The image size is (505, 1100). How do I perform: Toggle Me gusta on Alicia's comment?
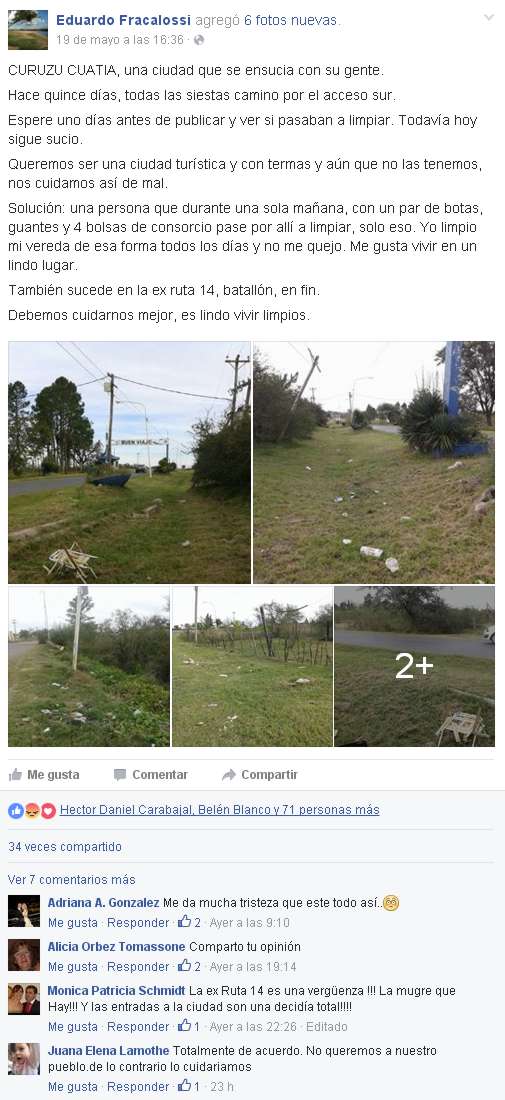point(73,967)
